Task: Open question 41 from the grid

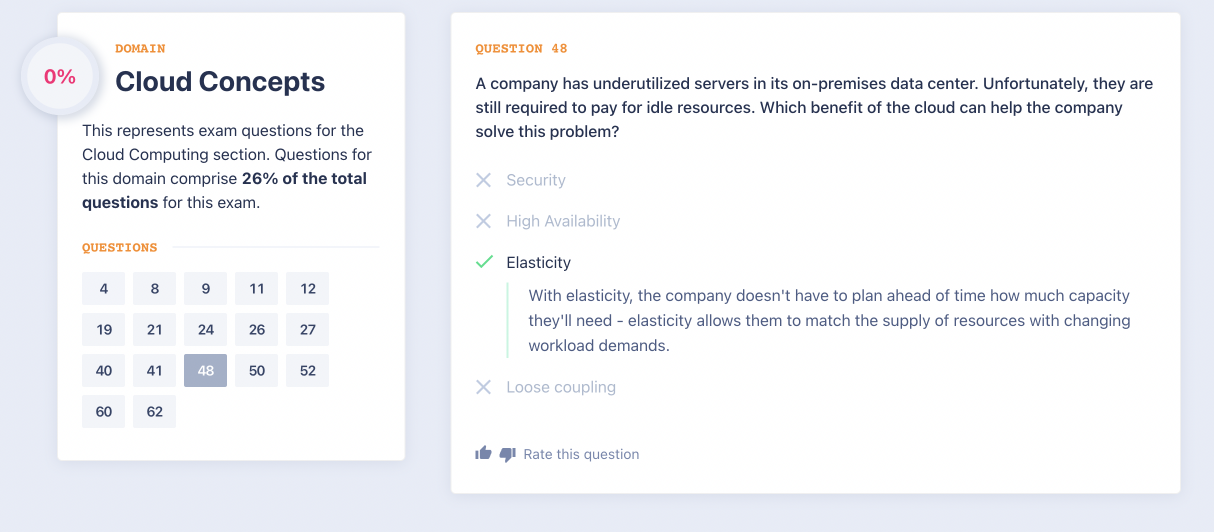Action: 155,370
